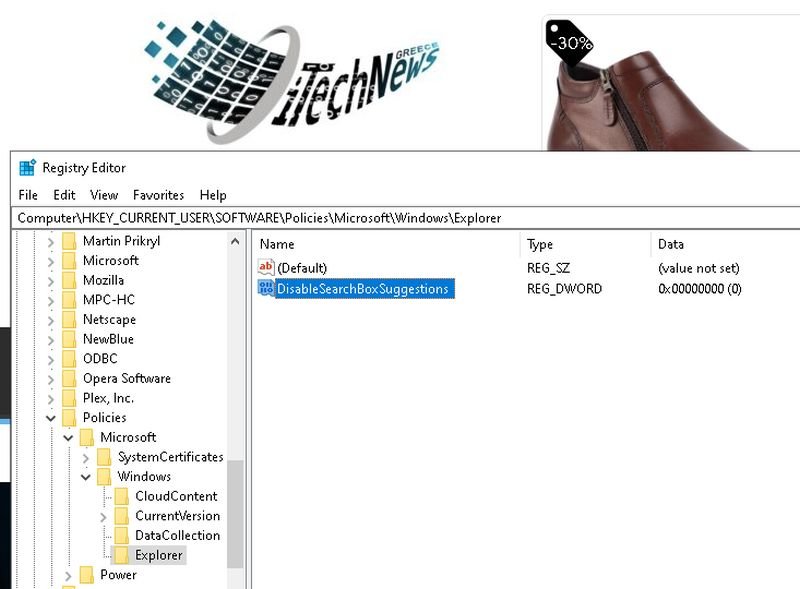This screenshot has width=800, height=589.
Task: Click the Type column header
Action: [540, 244]
